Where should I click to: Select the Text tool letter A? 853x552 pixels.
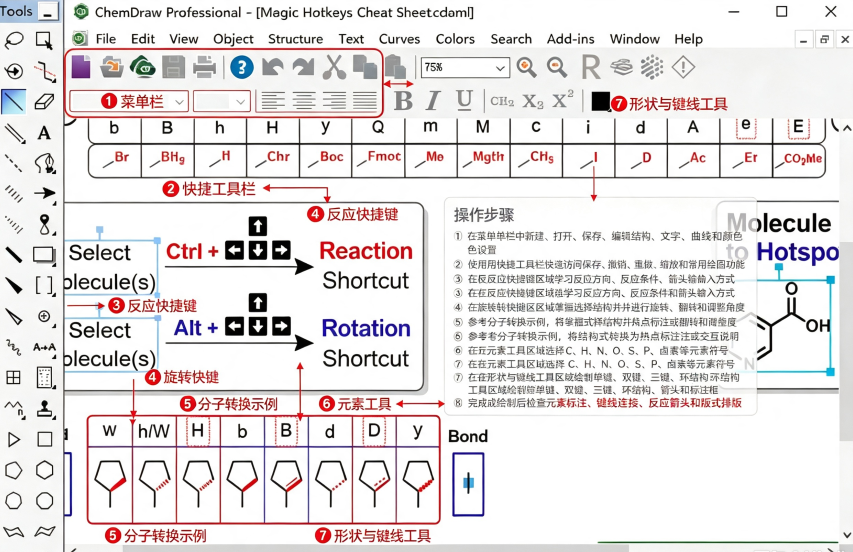(44, 132)
